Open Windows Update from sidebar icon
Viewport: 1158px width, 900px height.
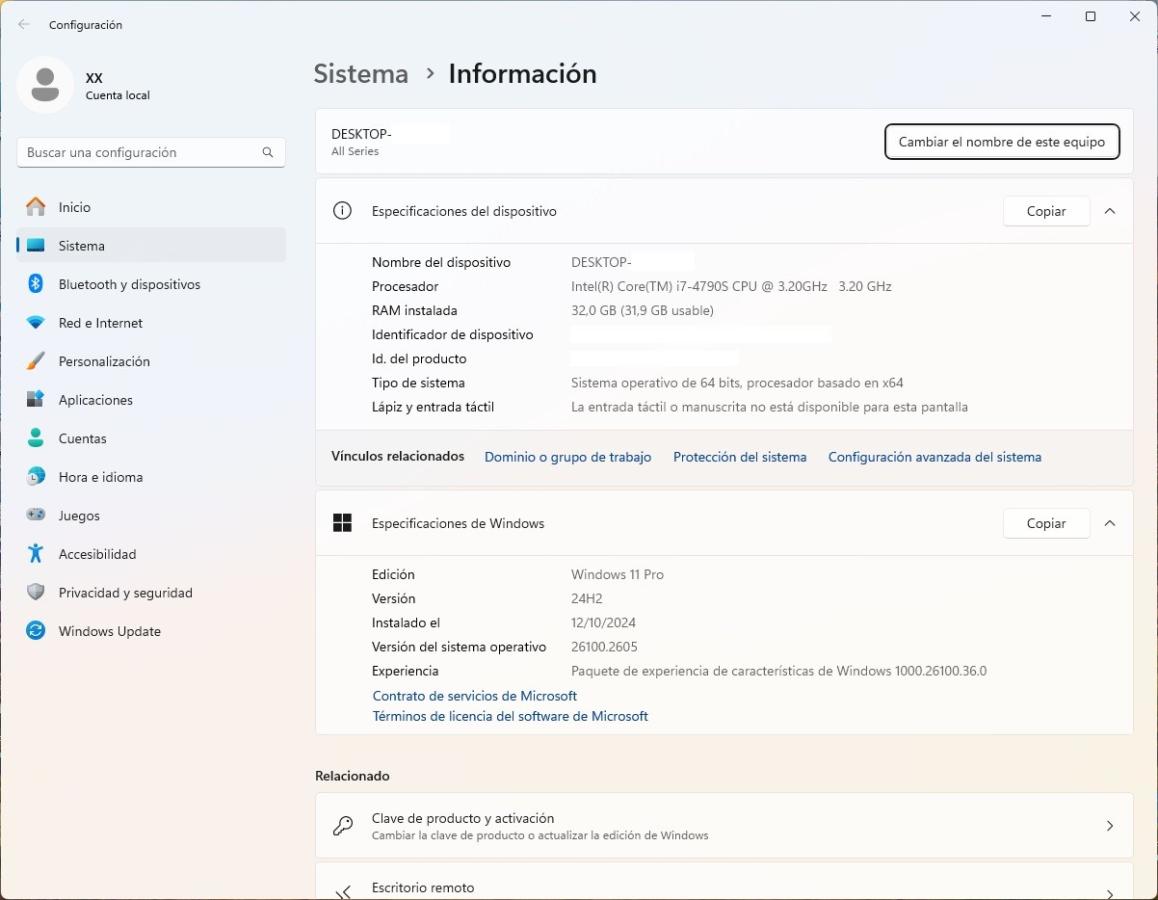pos(36,631)
